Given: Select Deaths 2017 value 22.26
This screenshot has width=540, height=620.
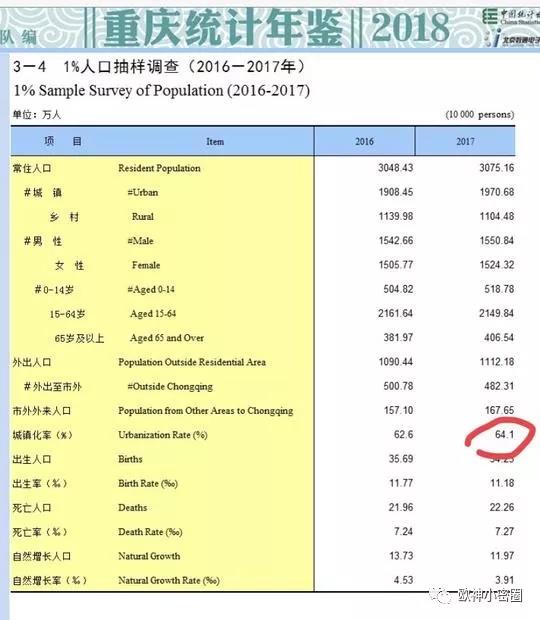Looking at the screenshot, I should [502, 507].
